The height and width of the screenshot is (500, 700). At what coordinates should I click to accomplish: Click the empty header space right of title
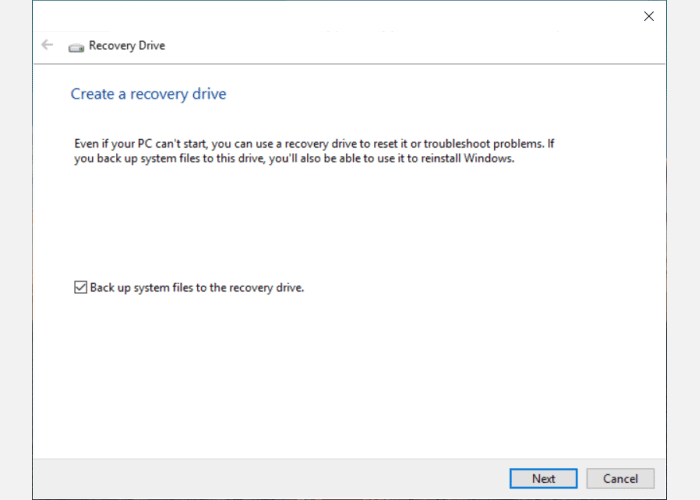(400, 46)
